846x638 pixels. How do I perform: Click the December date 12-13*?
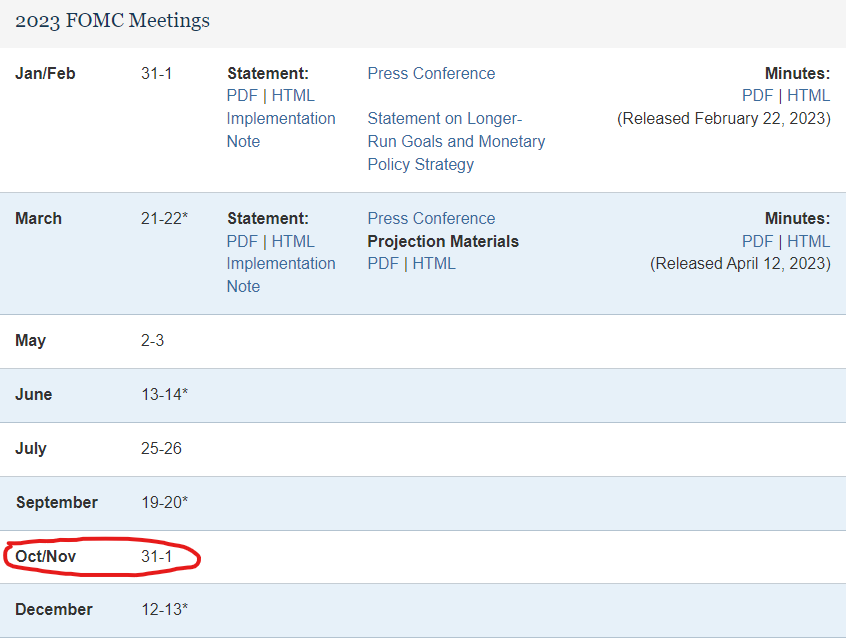click(165, 609)
